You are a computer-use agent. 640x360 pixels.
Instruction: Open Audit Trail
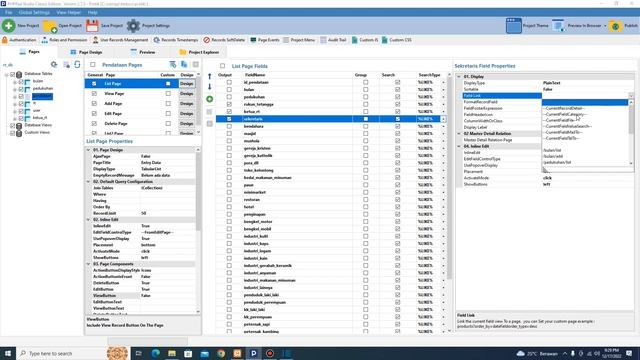(333, 40)
